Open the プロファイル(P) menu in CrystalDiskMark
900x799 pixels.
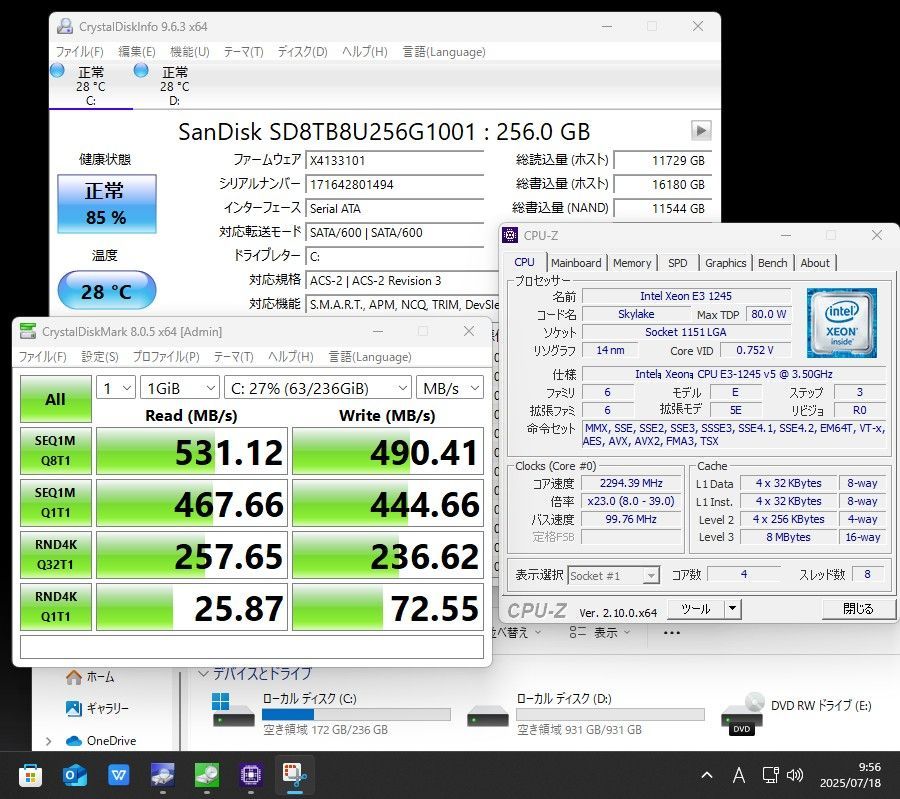click(x=165, y=357)
